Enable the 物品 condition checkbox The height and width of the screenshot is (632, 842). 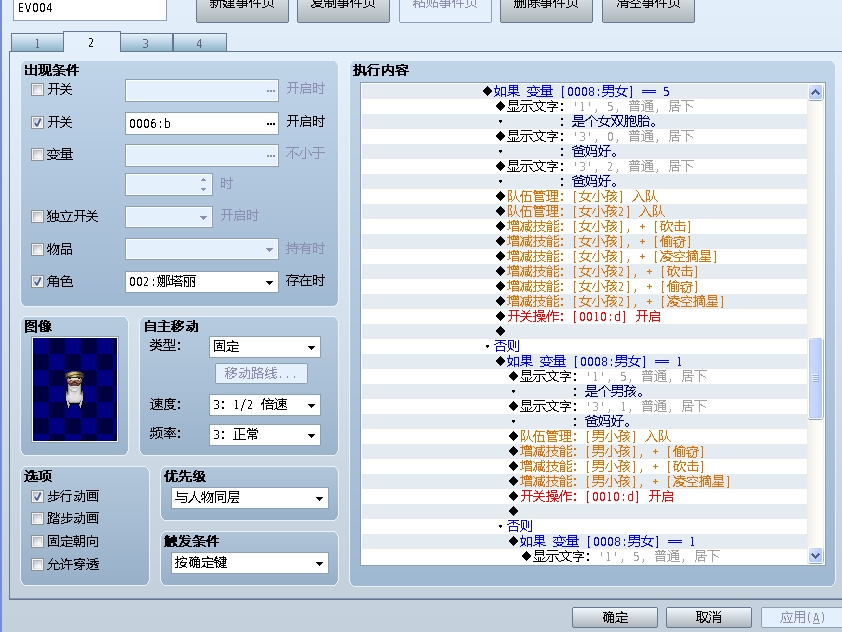tap(37, 249)
